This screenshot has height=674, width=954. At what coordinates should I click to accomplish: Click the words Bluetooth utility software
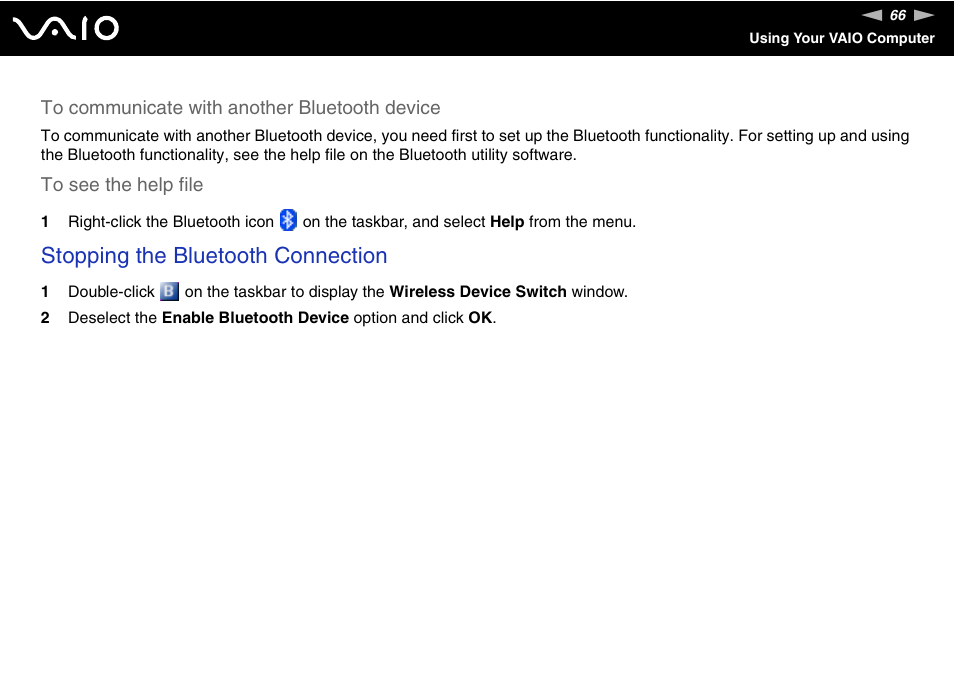[487, 155]
